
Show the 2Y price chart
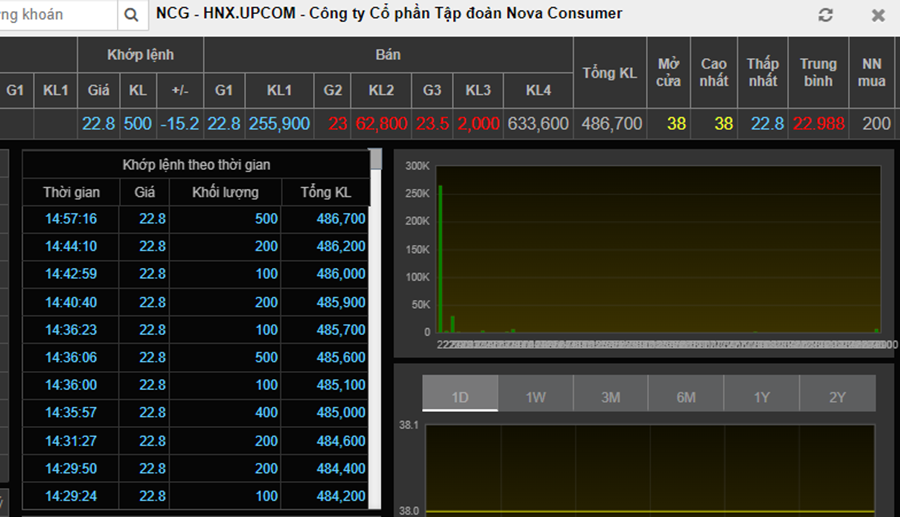coord(837,397)
